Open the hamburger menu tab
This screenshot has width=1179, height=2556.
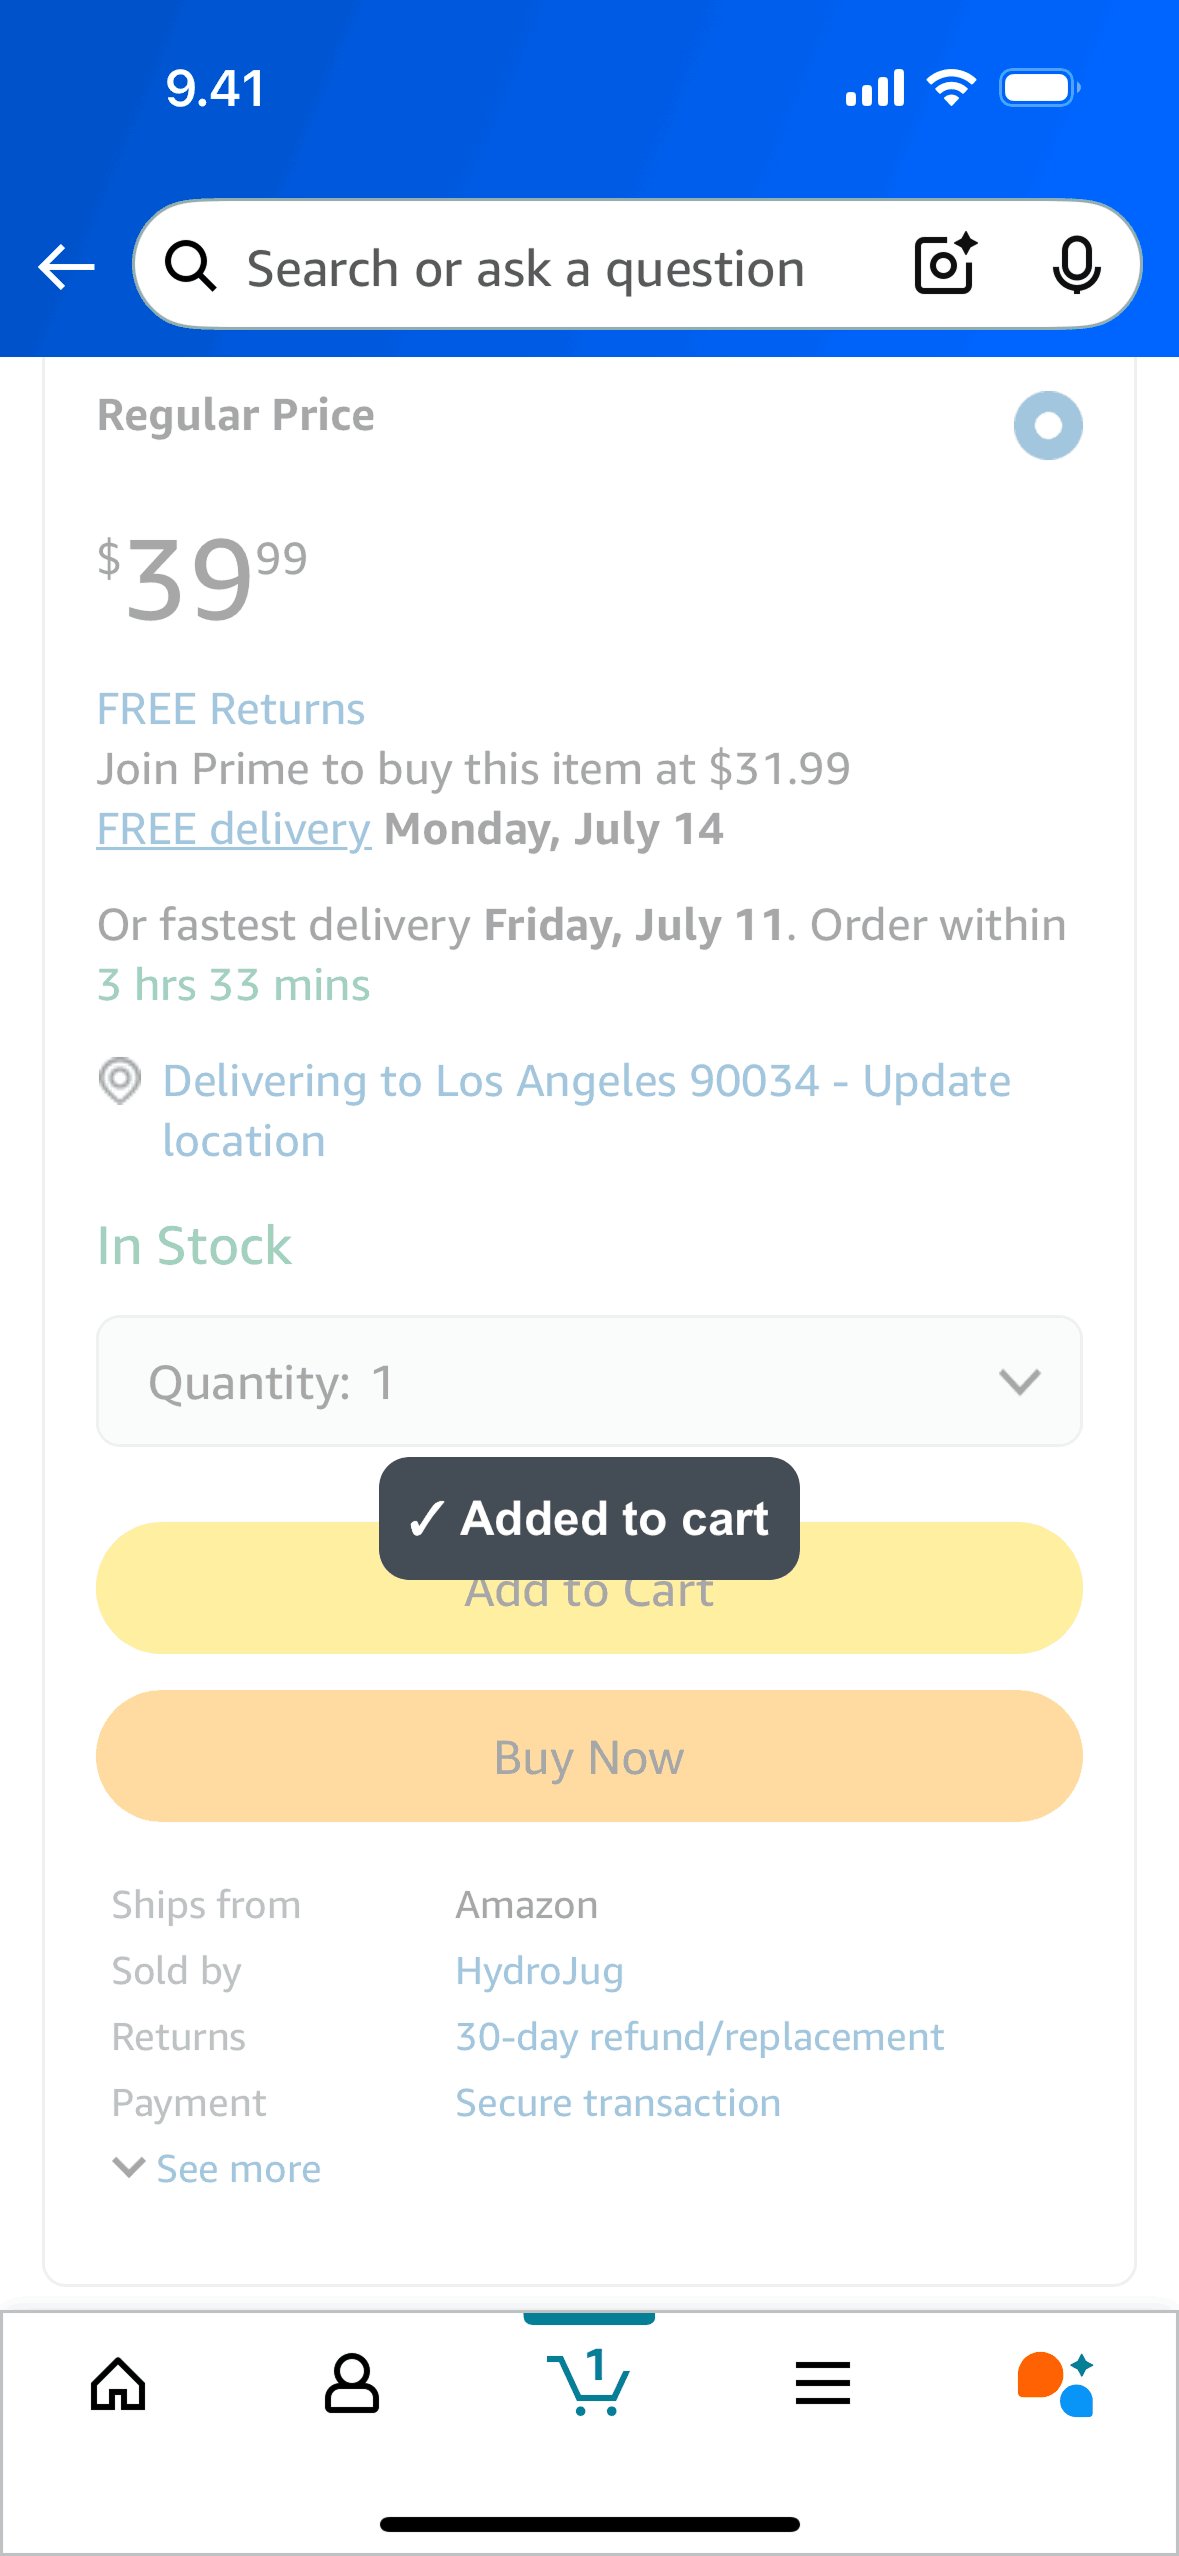[x=823, y=2383]
